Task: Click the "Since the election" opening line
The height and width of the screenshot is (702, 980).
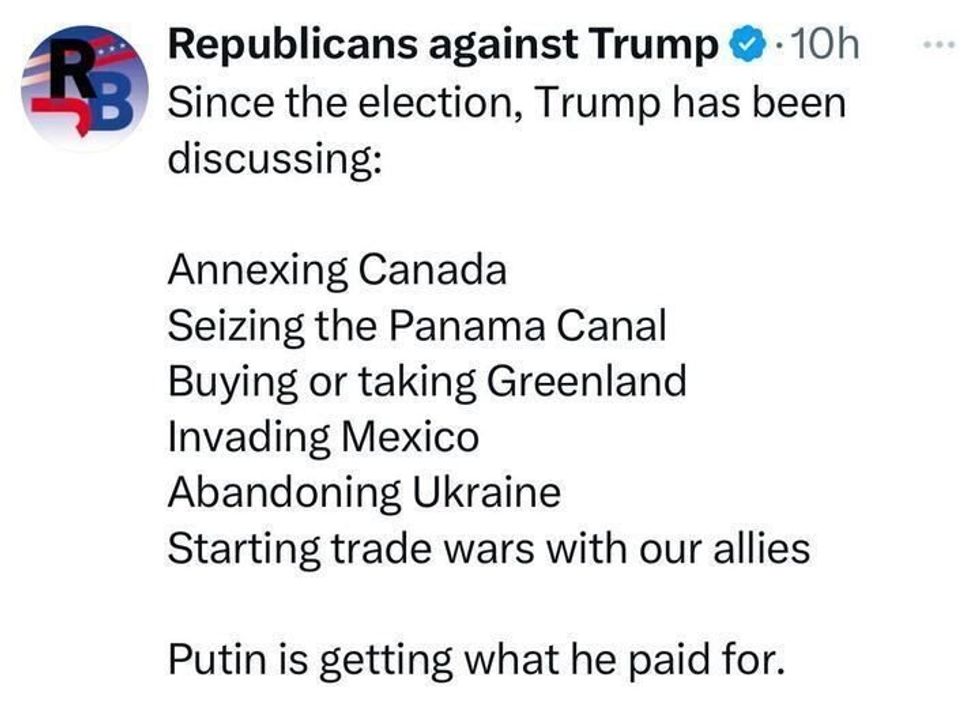Action: (x=338, y=102)
